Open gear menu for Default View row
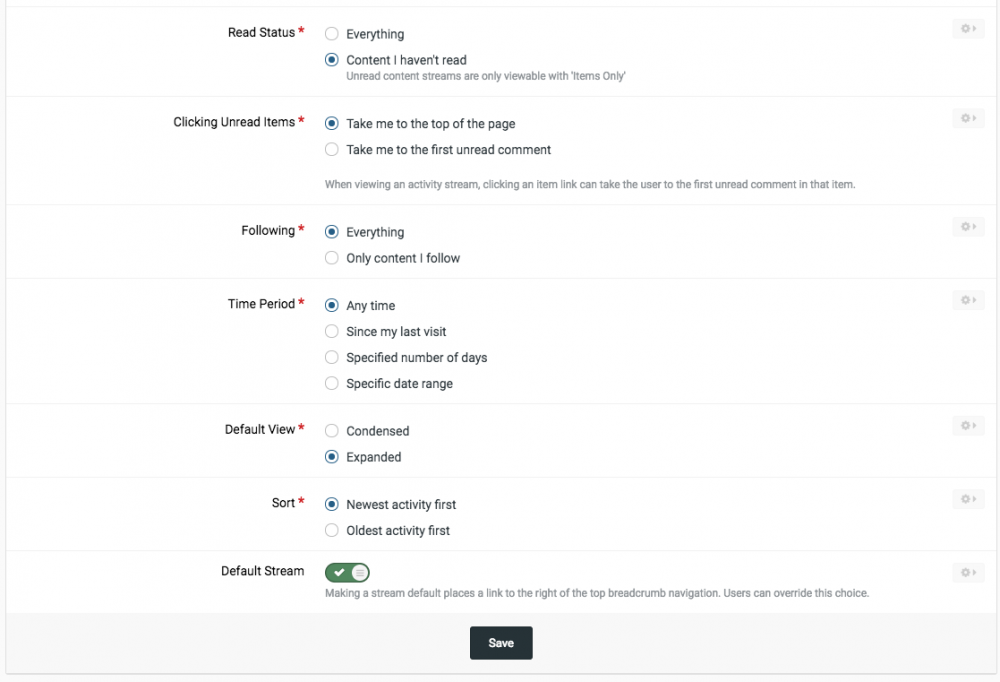 968,426
